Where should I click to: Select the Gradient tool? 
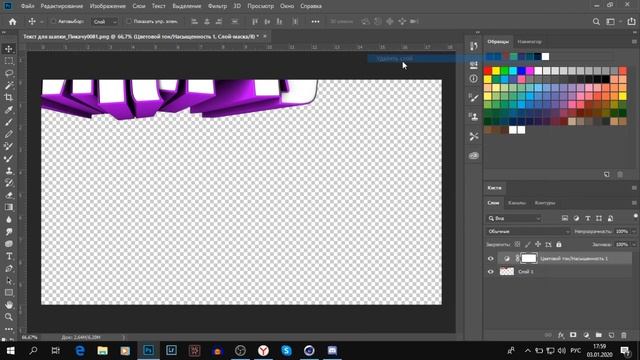coord(9,207)
